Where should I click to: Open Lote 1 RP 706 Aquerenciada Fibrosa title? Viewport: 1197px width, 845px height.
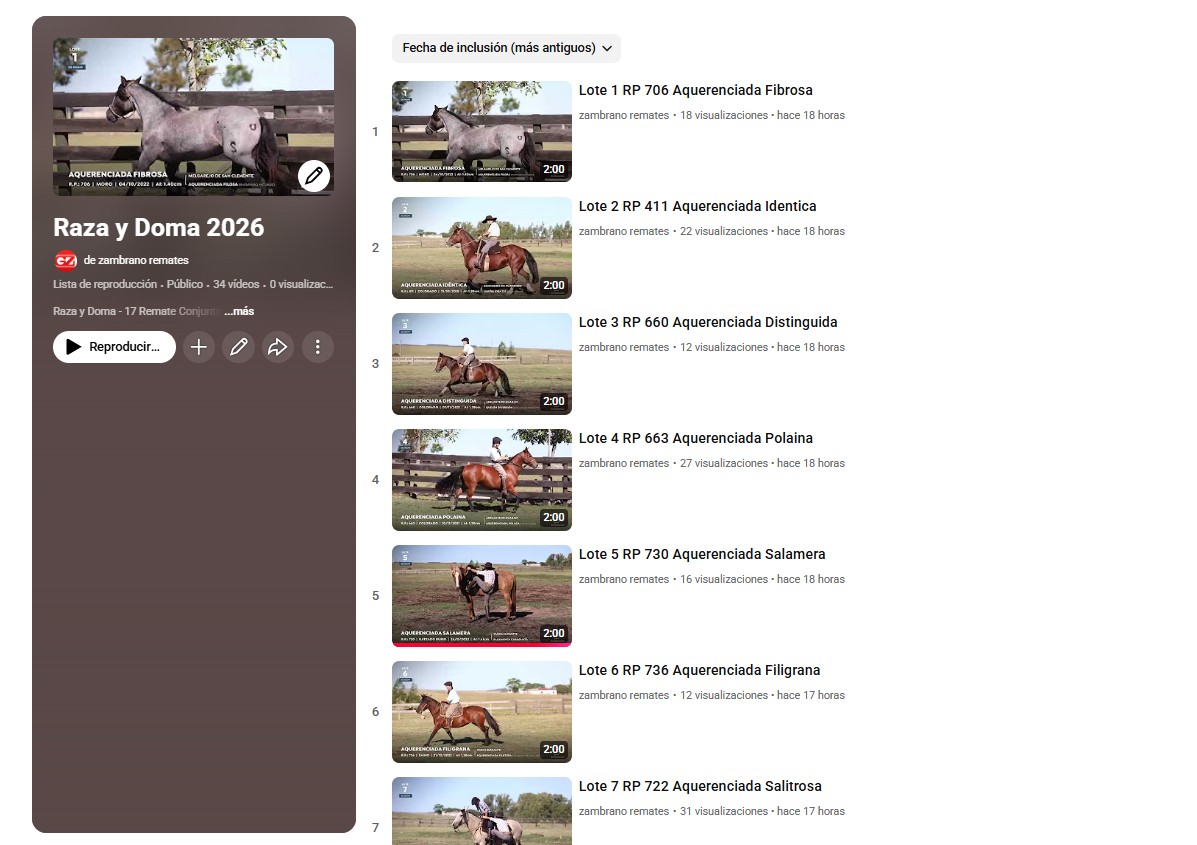click(x=695, y=90)
